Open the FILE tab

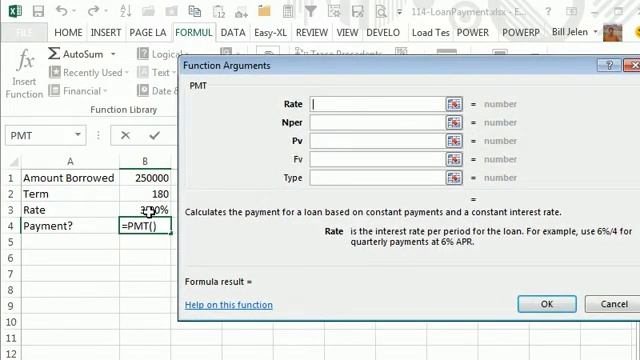pos(24,33)
